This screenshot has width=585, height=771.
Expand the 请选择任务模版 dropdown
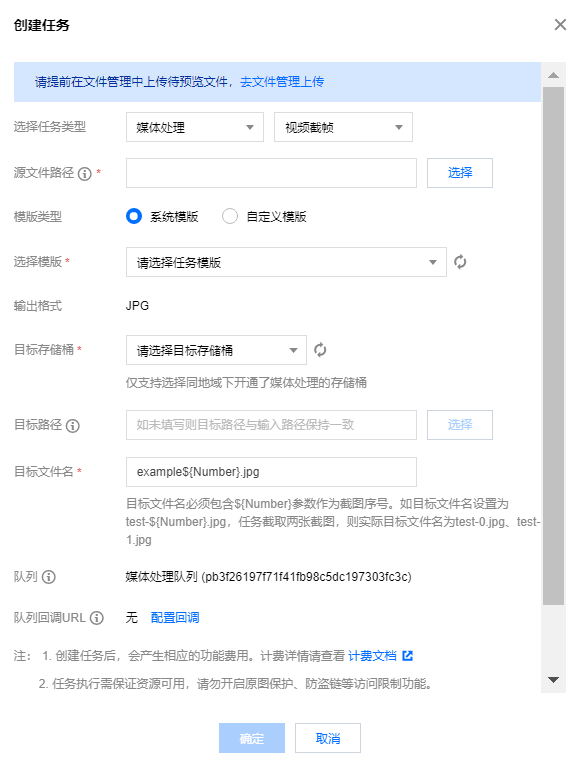(286, 262)
